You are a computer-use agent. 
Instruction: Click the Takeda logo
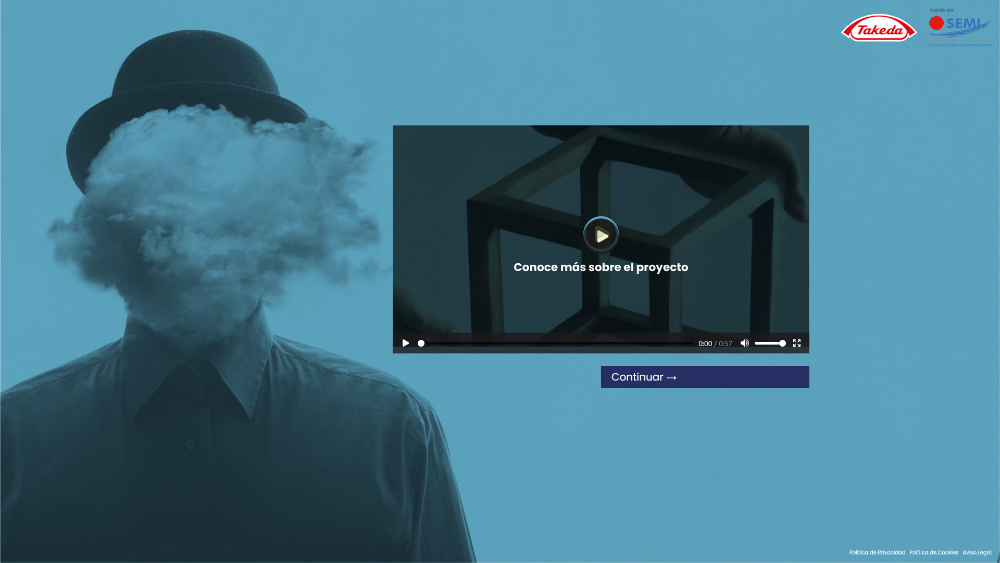tap(879, 29)
